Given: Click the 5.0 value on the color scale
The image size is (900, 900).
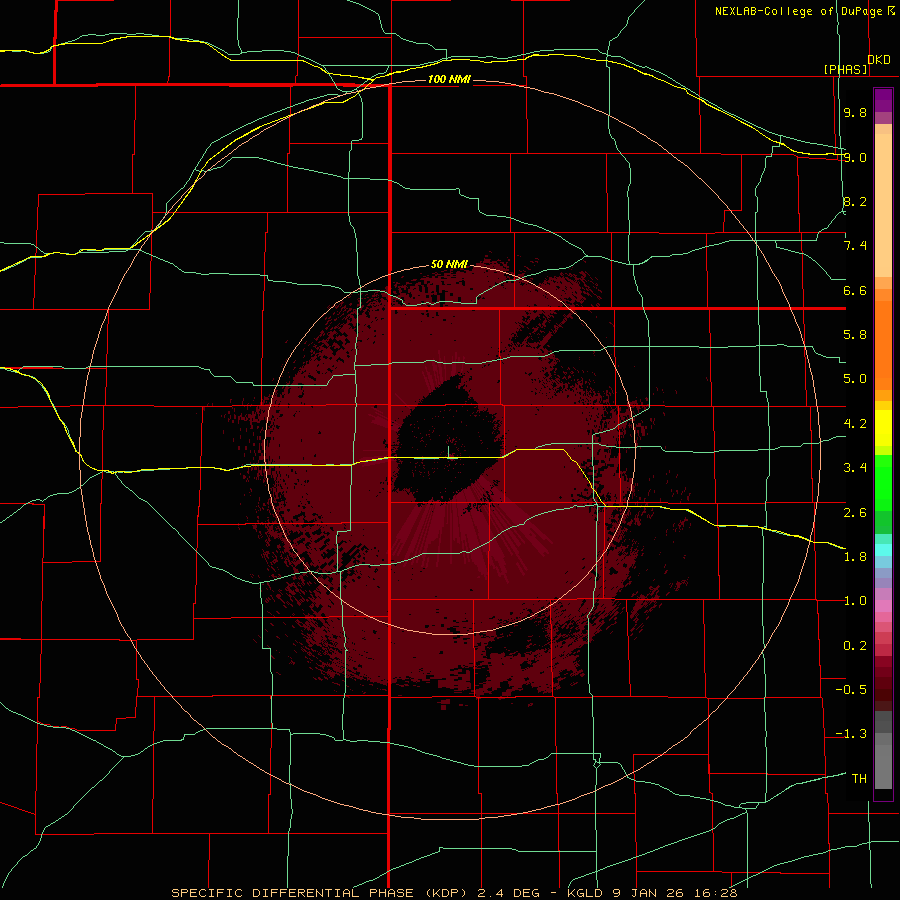Looking at the screenshot, I should (855, 379).
